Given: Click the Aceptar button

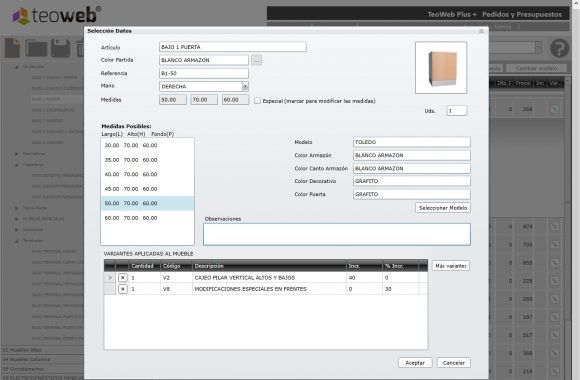Looking at the screenshot, I should pyautogui.click(x=415, y=363).
